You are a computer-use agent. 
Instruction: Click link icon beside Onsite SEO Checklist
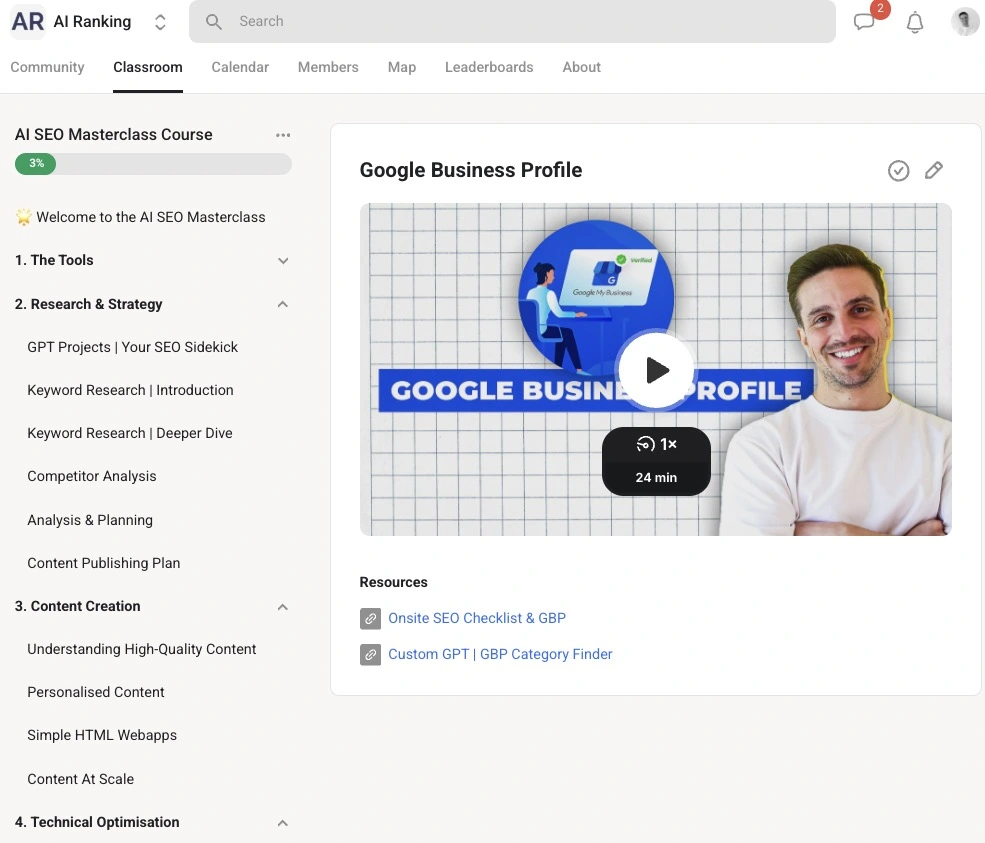click(370, 619)
